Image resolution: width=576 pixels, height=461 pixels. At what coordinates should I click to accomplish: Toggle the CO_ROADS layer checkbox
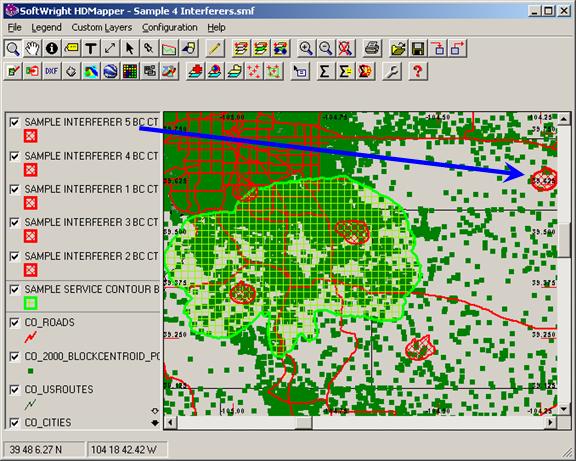tap(14, 323)
